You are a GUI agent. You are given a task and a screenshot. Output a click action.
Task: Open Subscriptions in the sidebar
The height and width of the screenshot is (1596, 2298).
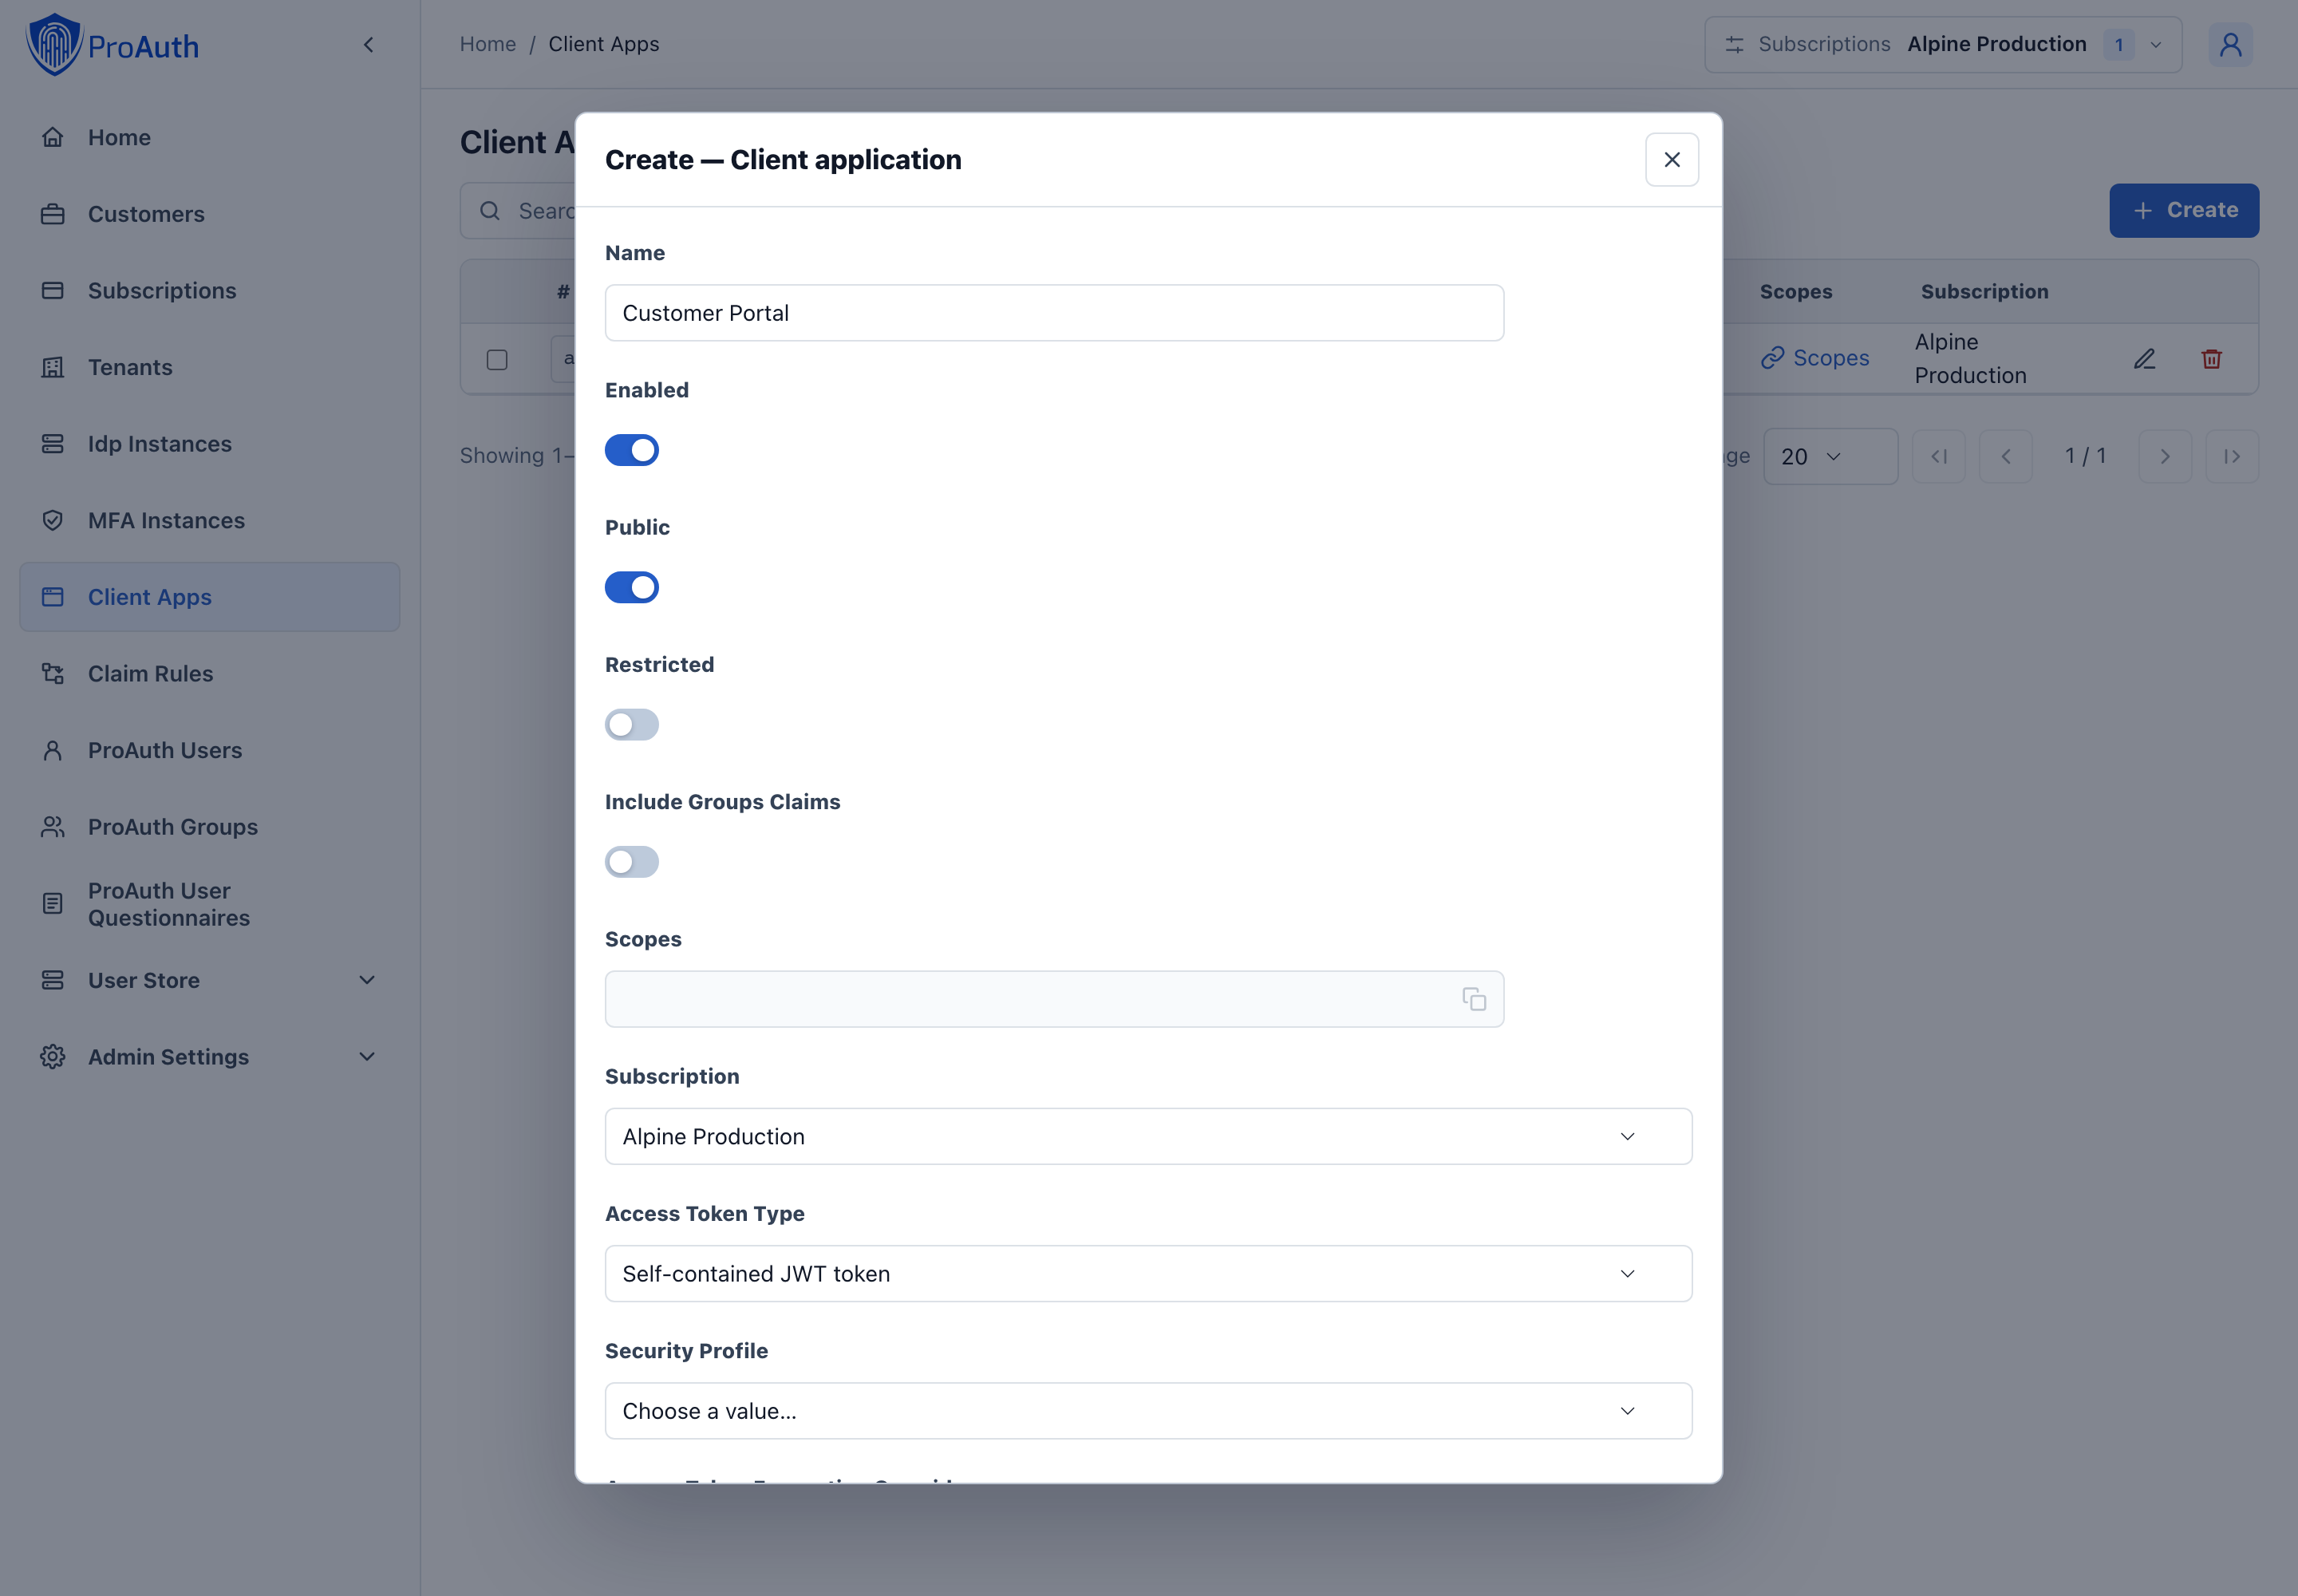(209, 291)
